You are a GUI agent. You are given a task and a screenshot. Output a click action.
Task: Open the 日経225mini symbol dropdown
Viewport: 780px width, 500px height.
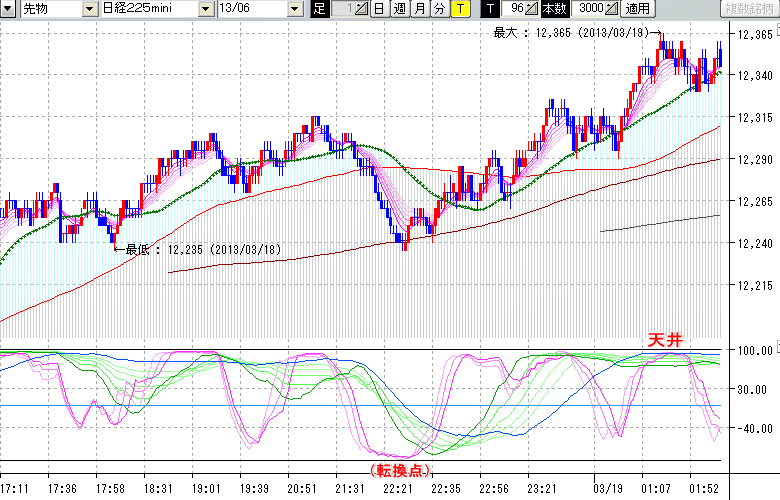click(205, 9)
